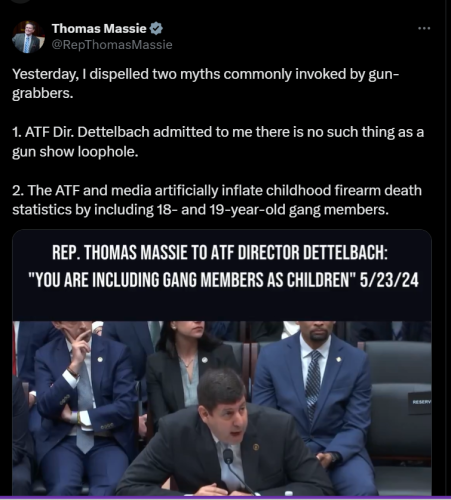
Task: Open Thomas Massie's profile avatar
Action: pyautogui.click(x=28, y=37)
